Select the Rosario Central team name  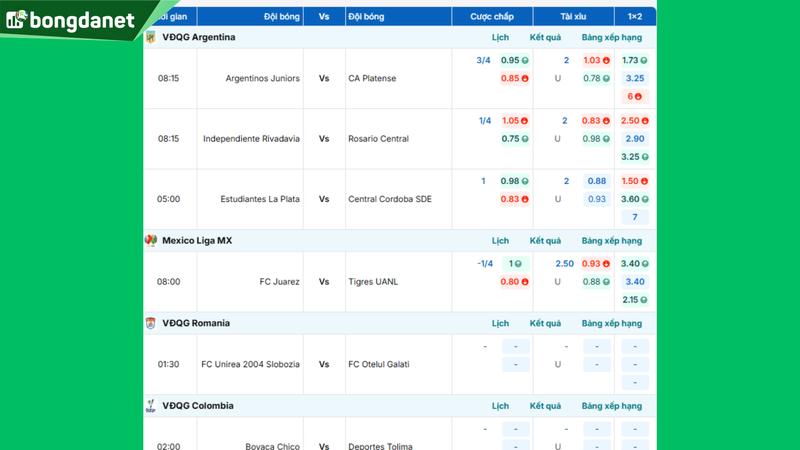378,139
